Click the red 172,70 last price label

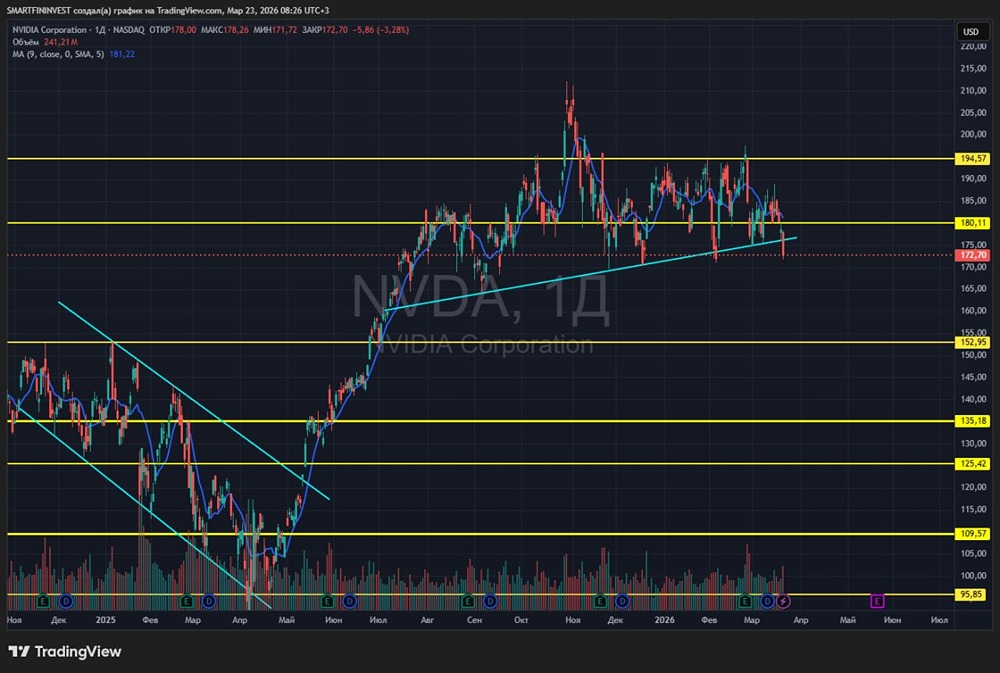(971, 255)
